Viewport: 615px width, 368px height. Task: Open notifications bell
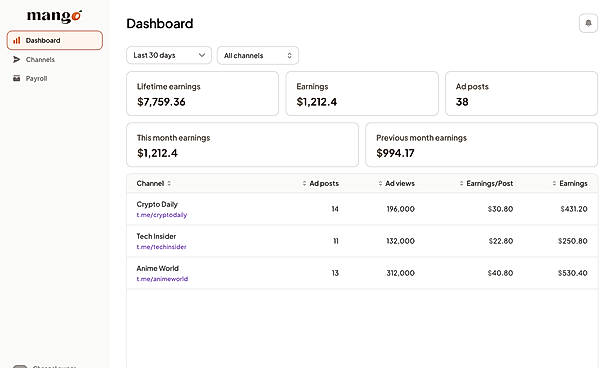pos(588,23)
